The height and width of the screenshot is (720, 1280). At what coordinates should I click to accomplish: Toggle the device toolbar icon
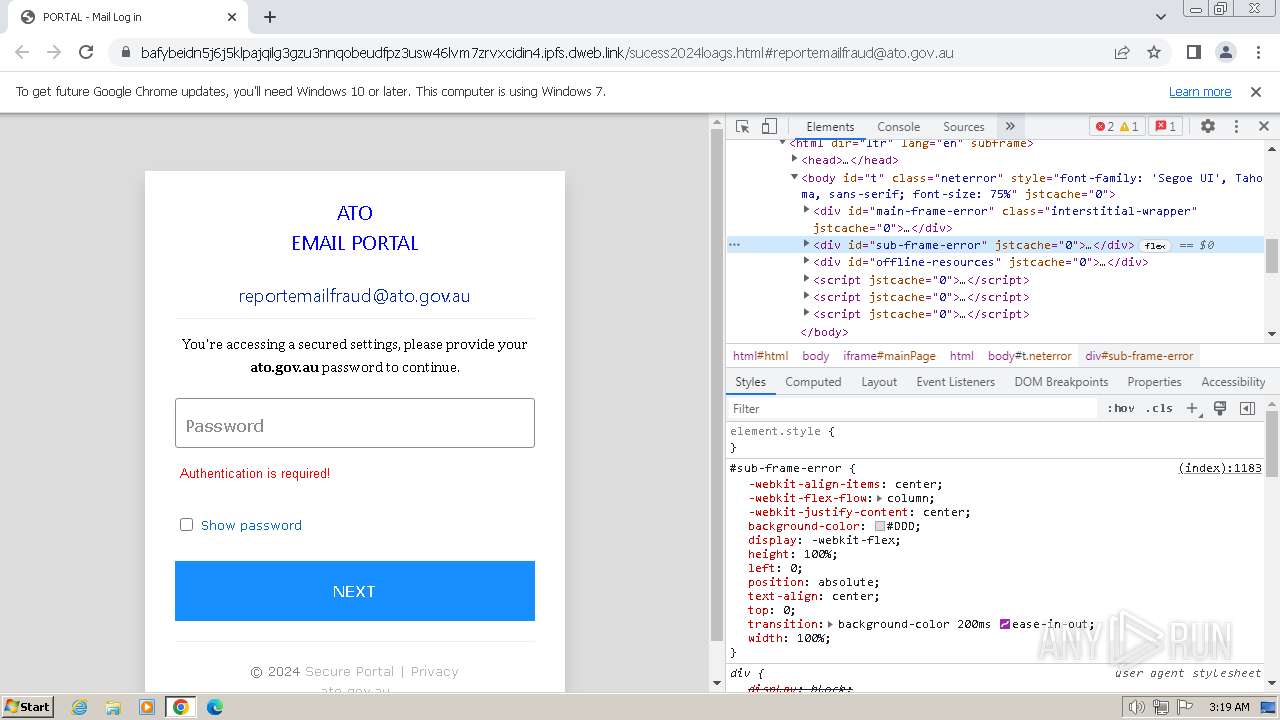[769, 126]
